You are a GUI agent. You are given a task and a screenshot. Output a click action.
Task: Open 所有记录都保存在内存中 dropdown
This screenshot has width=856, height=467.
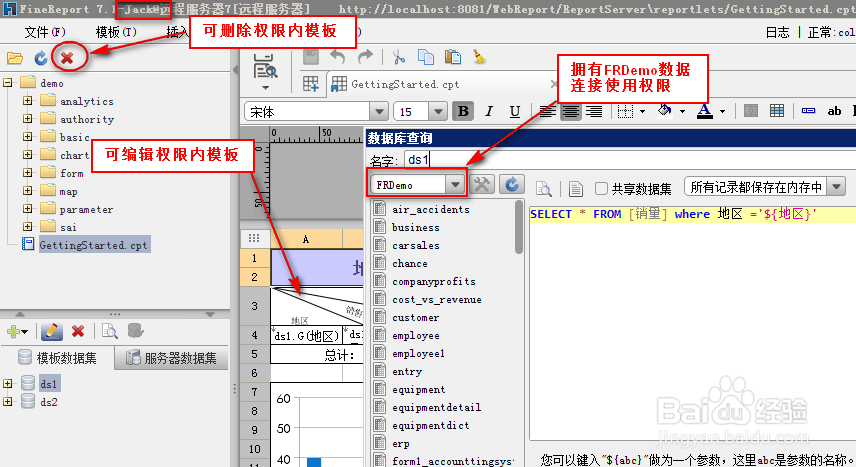coord(836,187)
